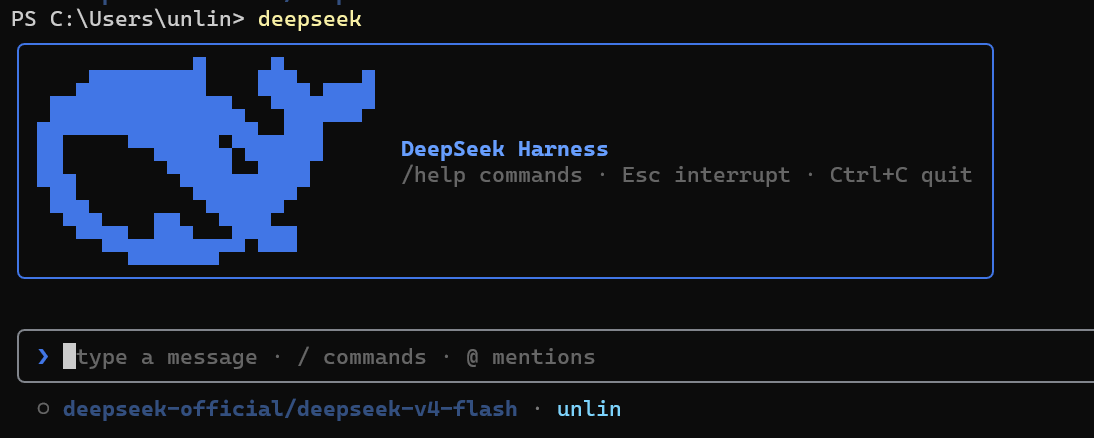Viewport: 1094px width, 438px height.
Task: Click the blinking block cursor in message box
Action: pyautogui.click(x=69, y=356)
